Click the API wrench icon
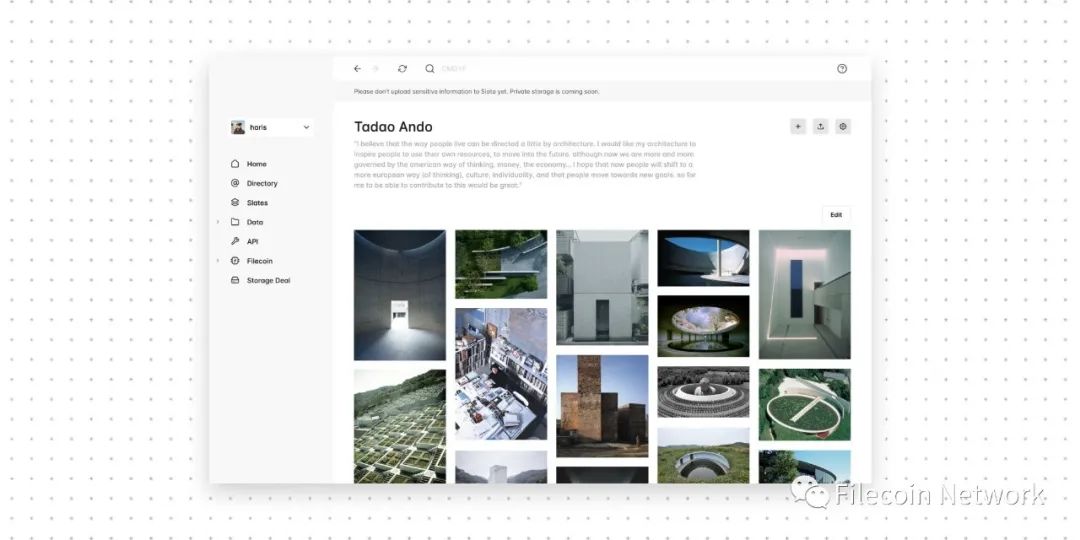The width and height of the screenshot is (1080, 540). tap(235, 242)
